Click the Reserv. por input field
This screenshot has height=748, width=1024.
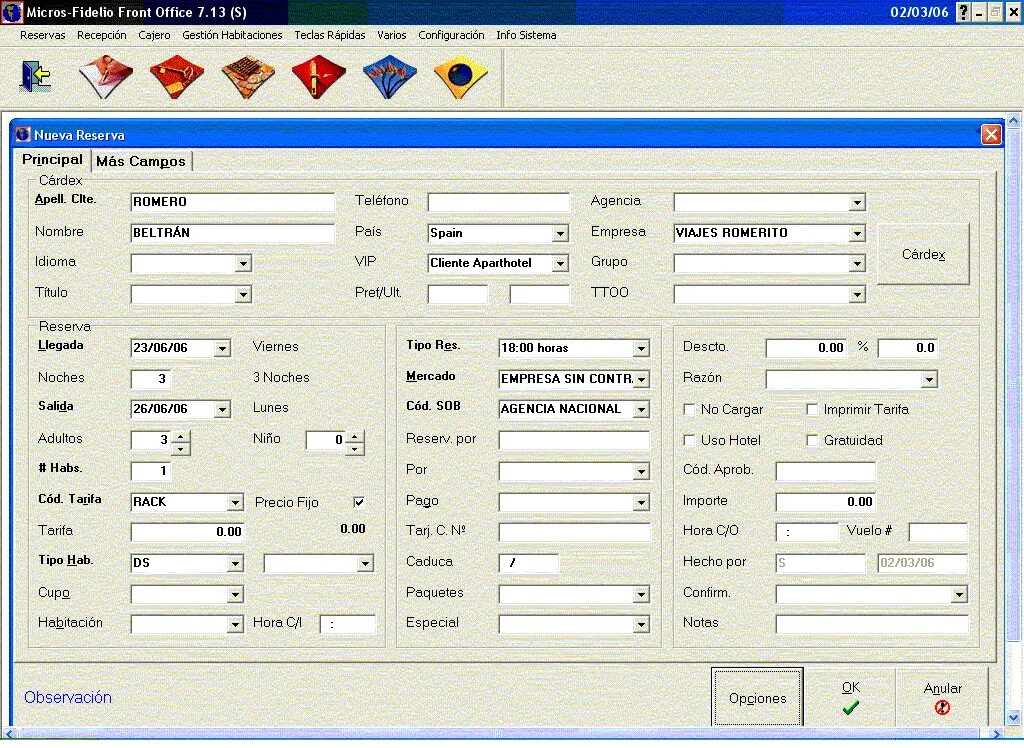click(574, 440)
